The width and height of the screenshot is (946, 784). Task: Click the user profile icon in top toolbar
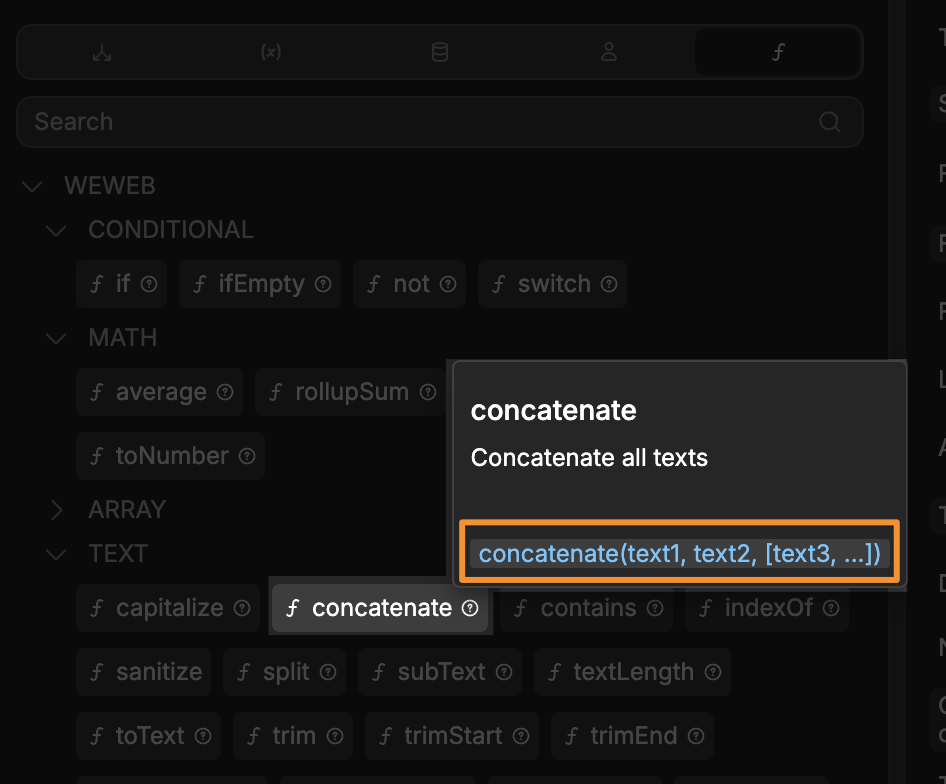[x=609, y=51]
